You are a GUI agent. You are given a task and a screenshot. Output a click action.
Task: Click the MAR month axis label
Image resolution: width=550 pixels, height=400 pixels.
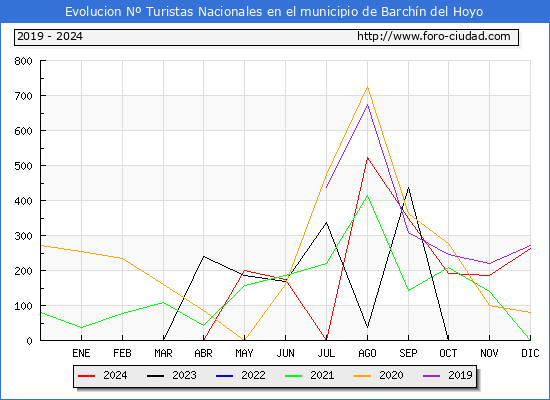point(163,353)
